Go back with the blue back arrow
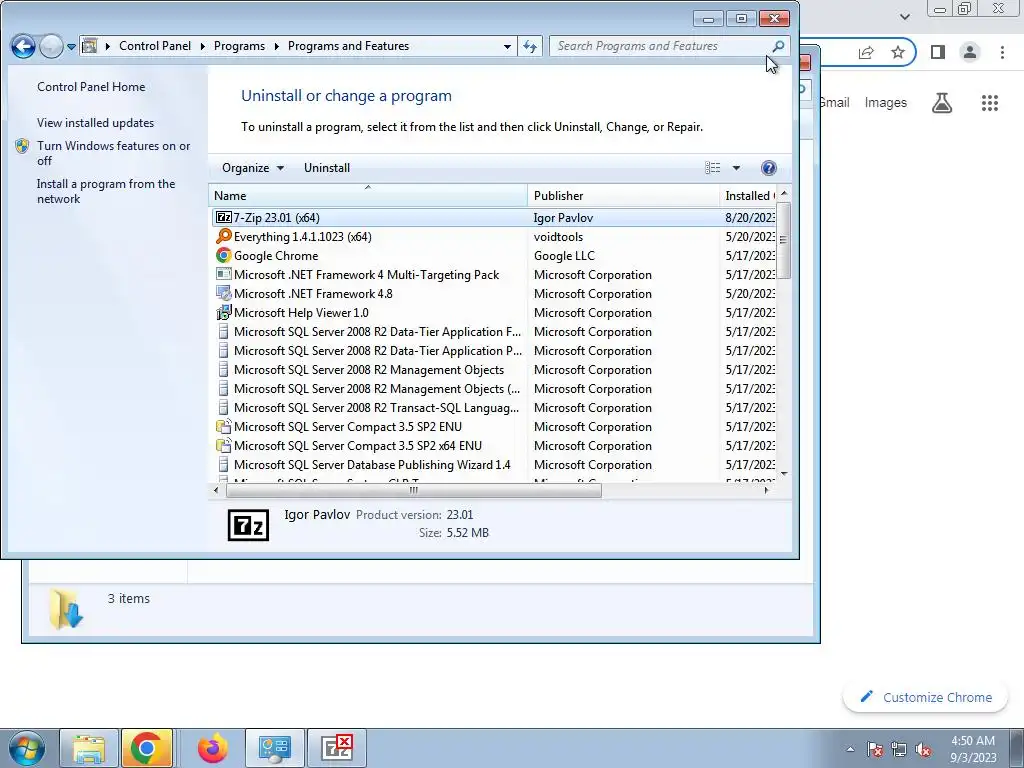Screen dimensions: 1024x768 click(x=23, y=46)
